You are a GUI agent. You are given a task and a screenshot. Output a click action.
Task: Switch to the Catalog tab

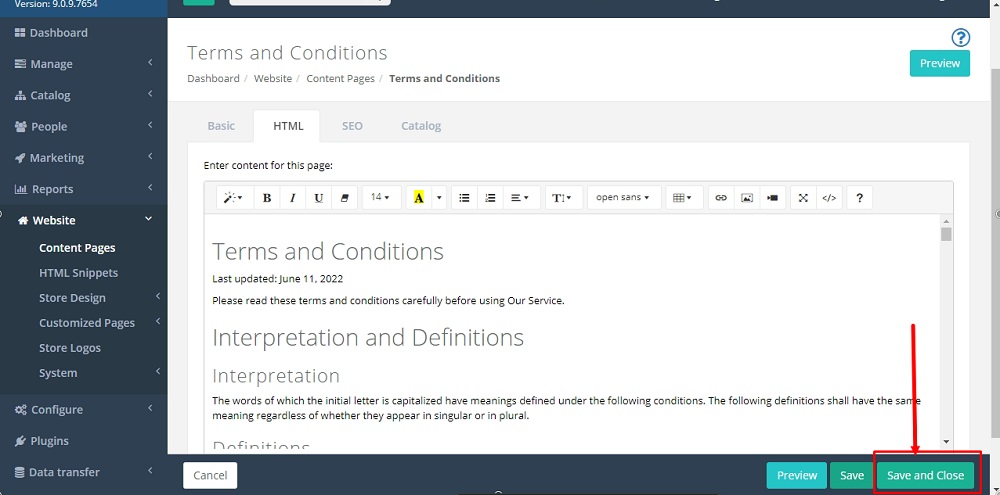tap(421, 126)
